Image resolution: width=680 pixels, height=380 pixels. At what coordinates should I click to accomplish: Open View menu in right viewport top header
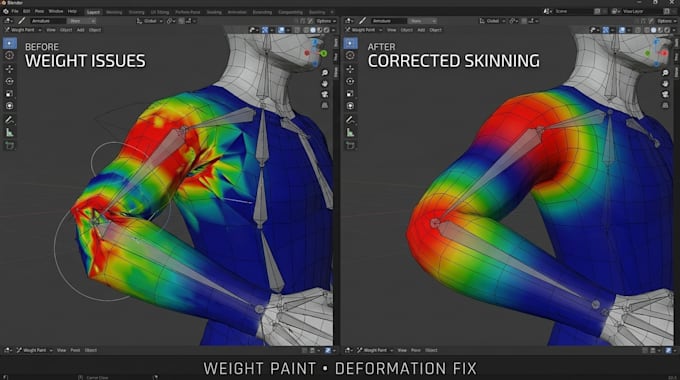click(x=392, y=30)
